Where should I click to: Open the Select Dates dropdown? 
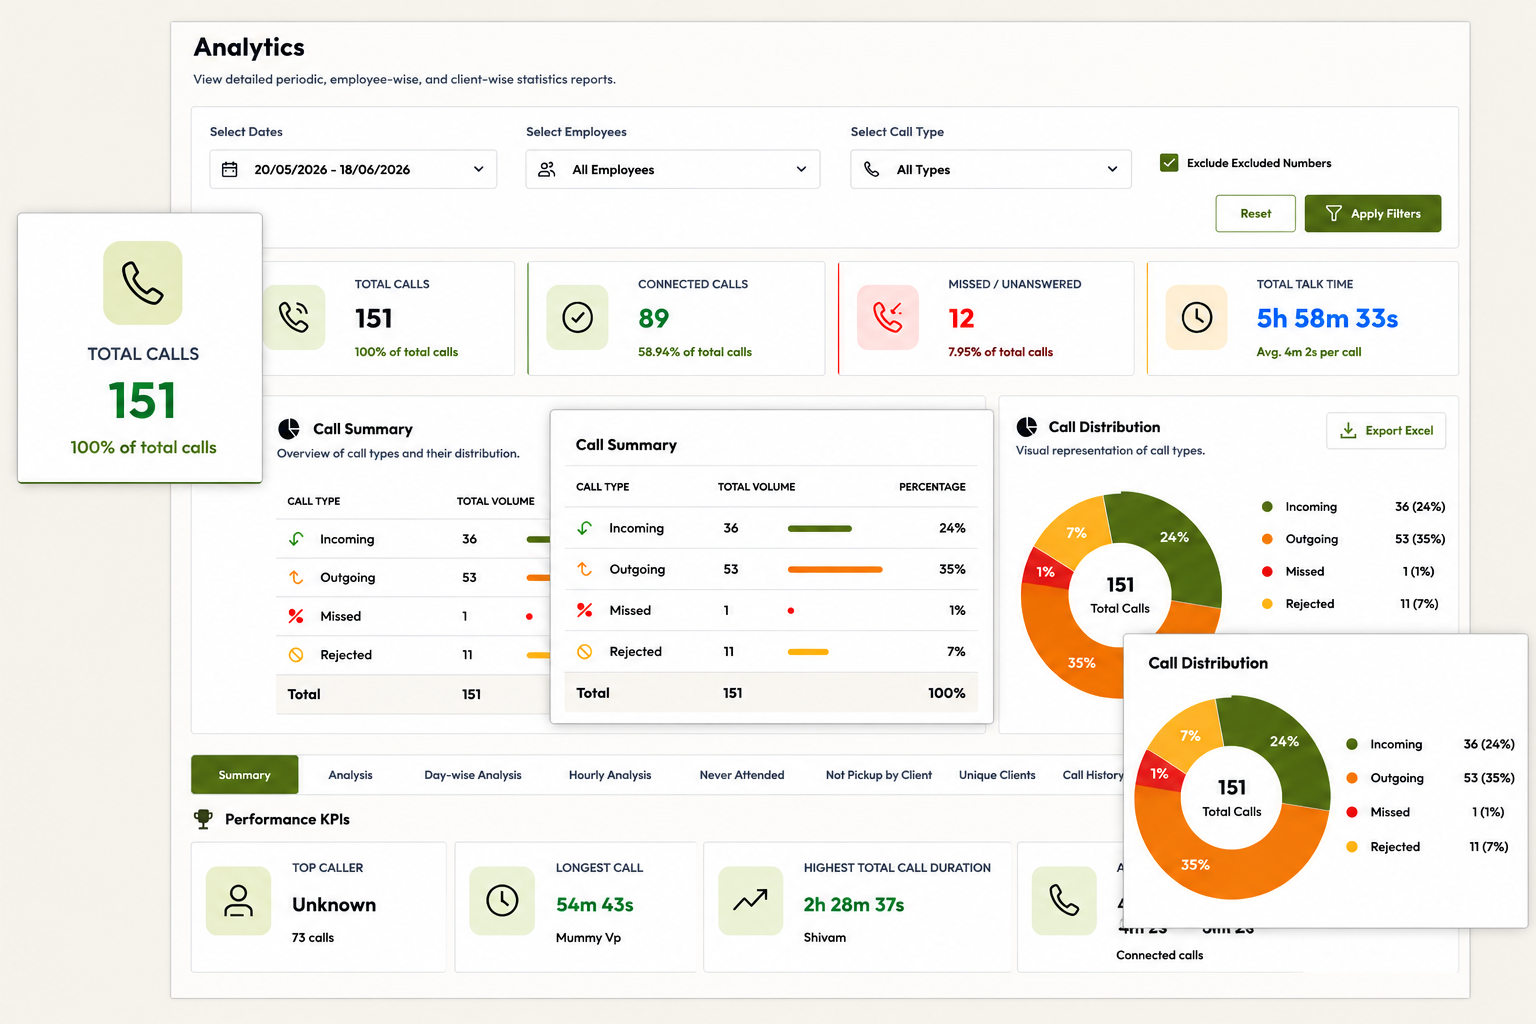coord(353,169)
